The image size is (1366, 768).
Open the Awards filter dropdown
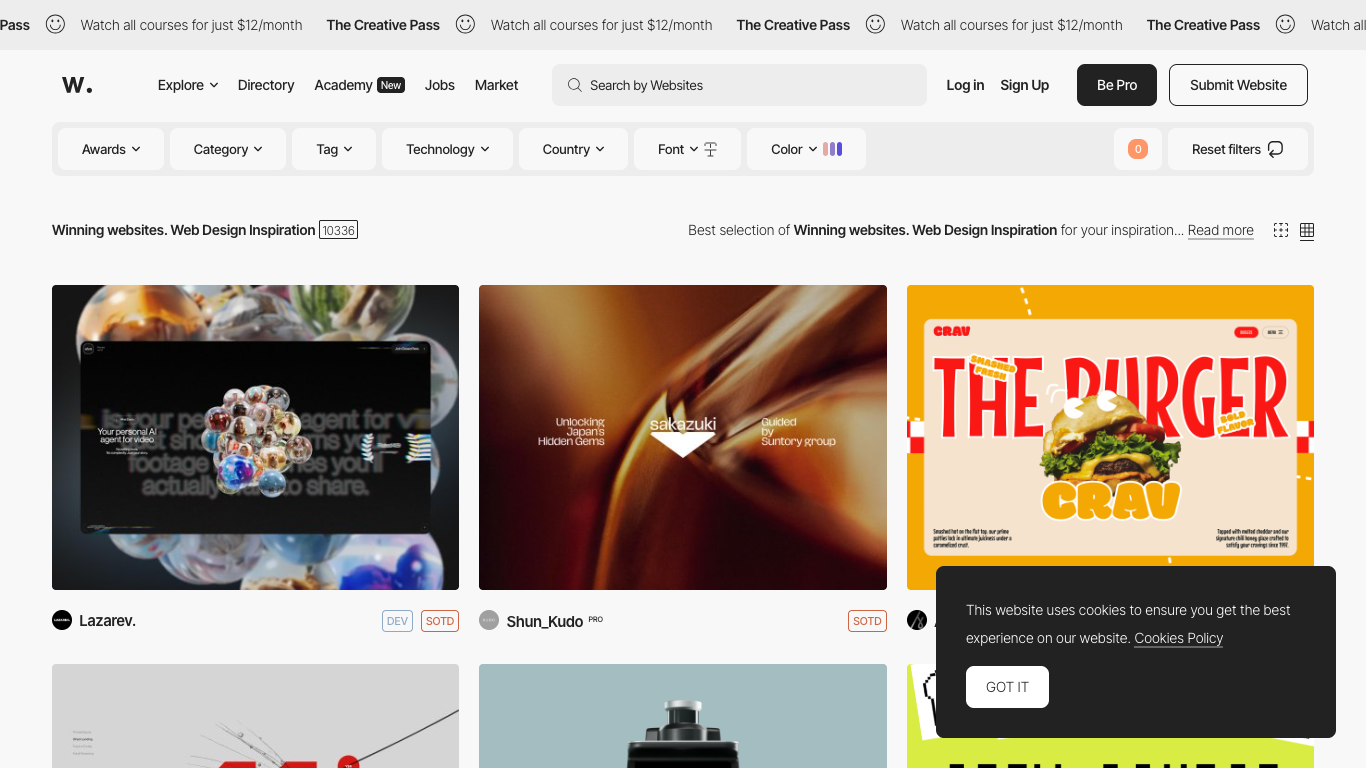tap(111, 149)
